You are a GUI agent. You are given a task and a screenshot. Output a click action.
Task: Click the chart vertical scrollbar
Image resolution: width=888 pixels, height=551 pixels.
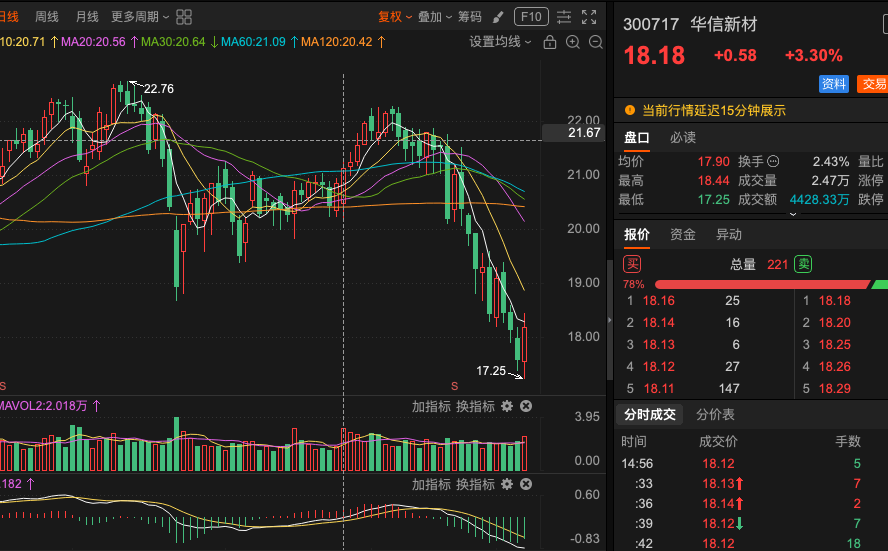click(610, 320)
